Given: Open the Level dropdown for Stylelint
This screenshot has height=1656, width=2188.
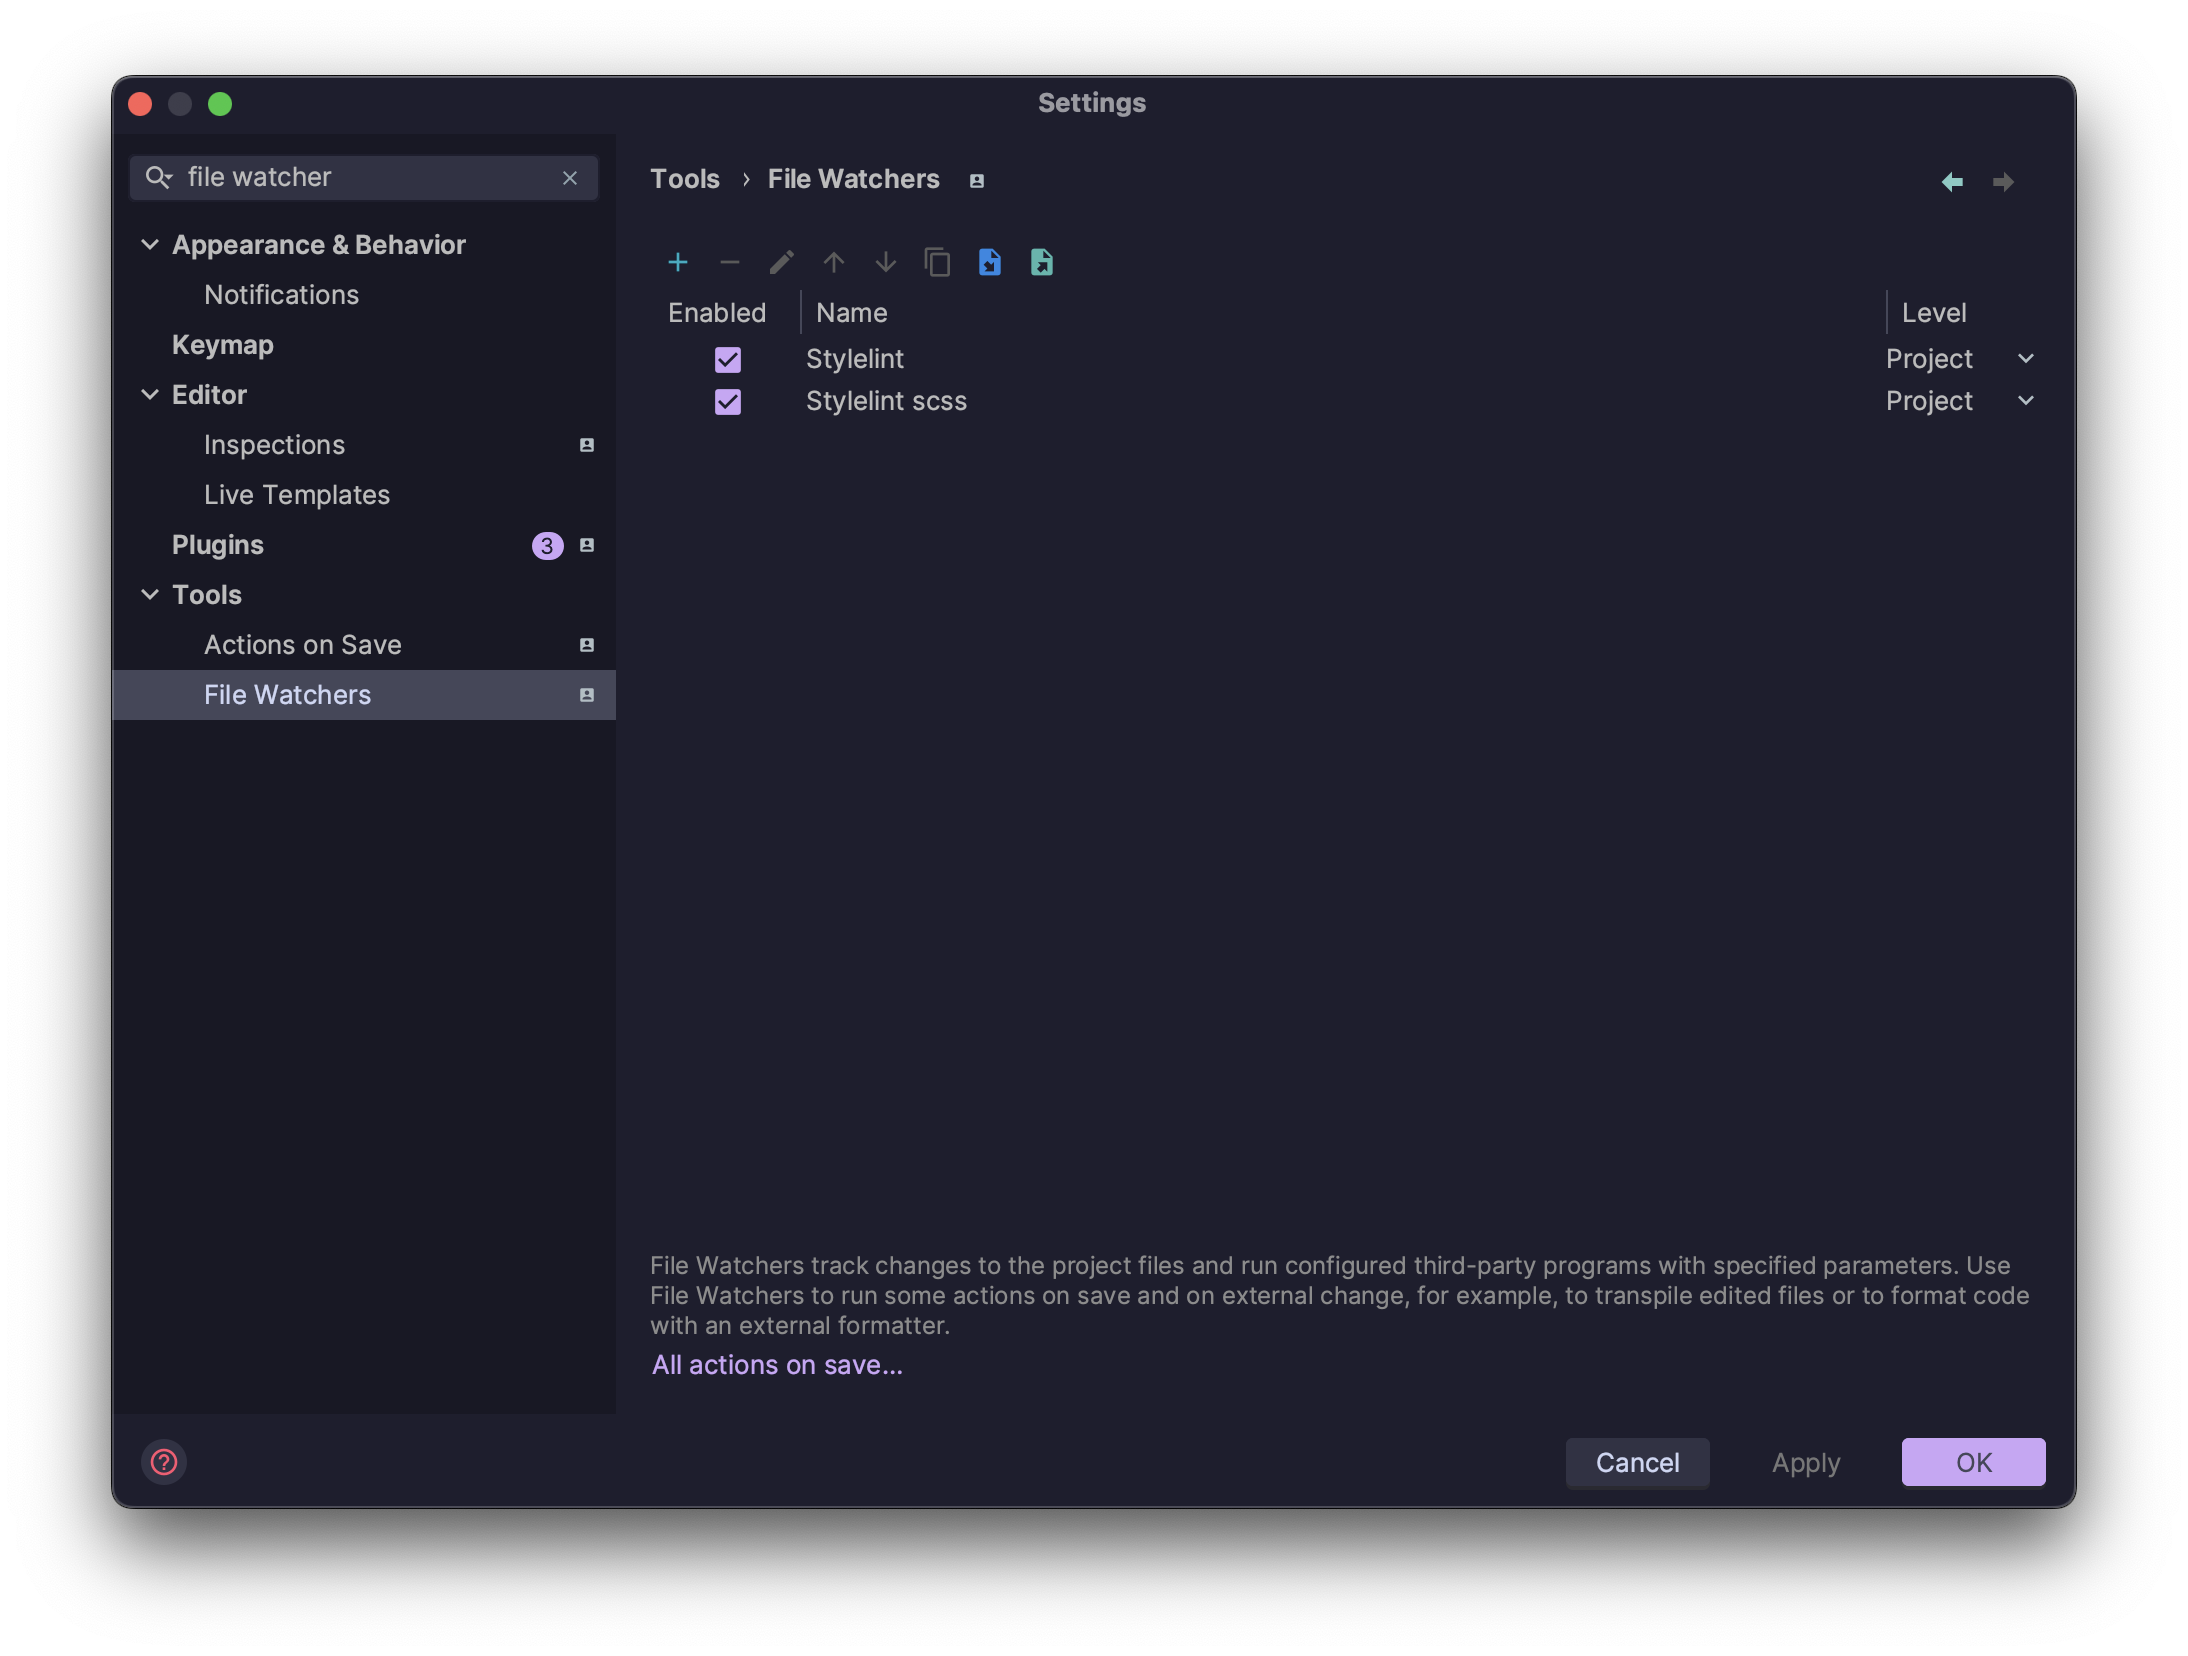Looking at the screenshot, I should (x=2026, y=359).
